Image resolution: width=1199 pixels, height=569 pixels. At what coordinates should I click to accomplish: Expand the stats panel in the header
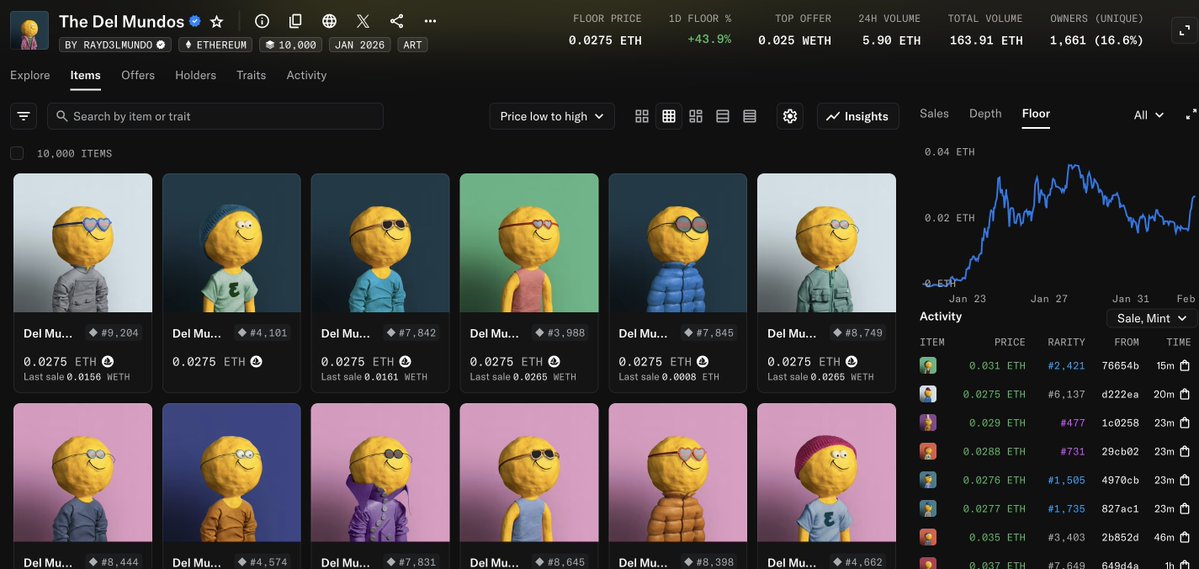[x=1184, y=31]
